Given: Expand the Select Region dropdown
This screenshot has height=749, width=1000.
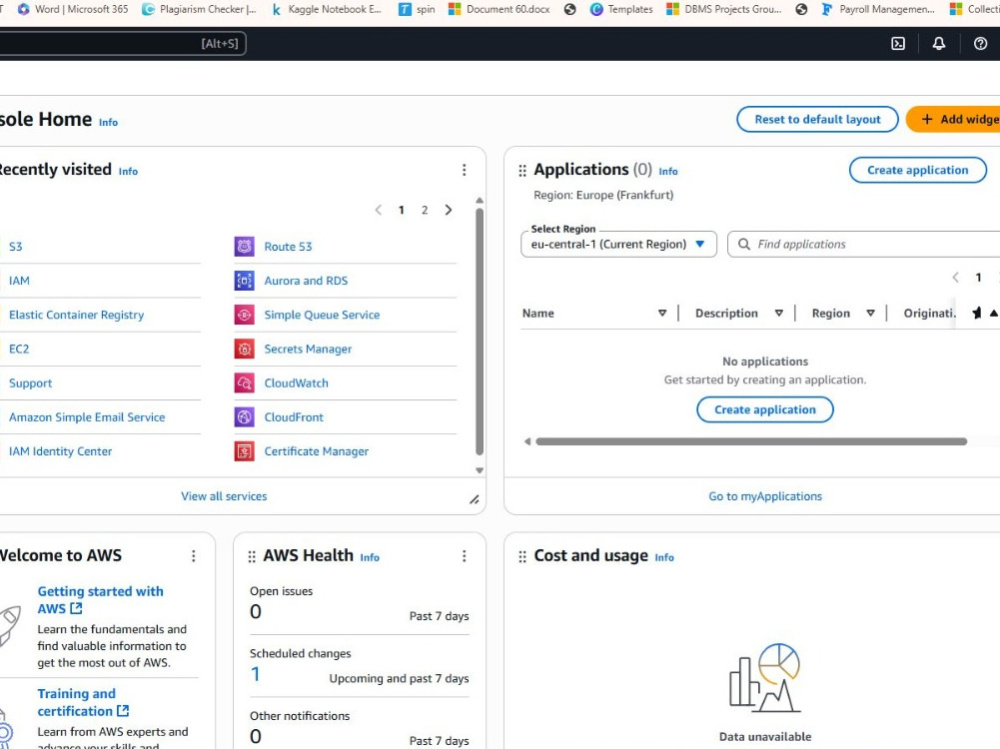Looking at the screenshot, I should (x=619, y=244).
